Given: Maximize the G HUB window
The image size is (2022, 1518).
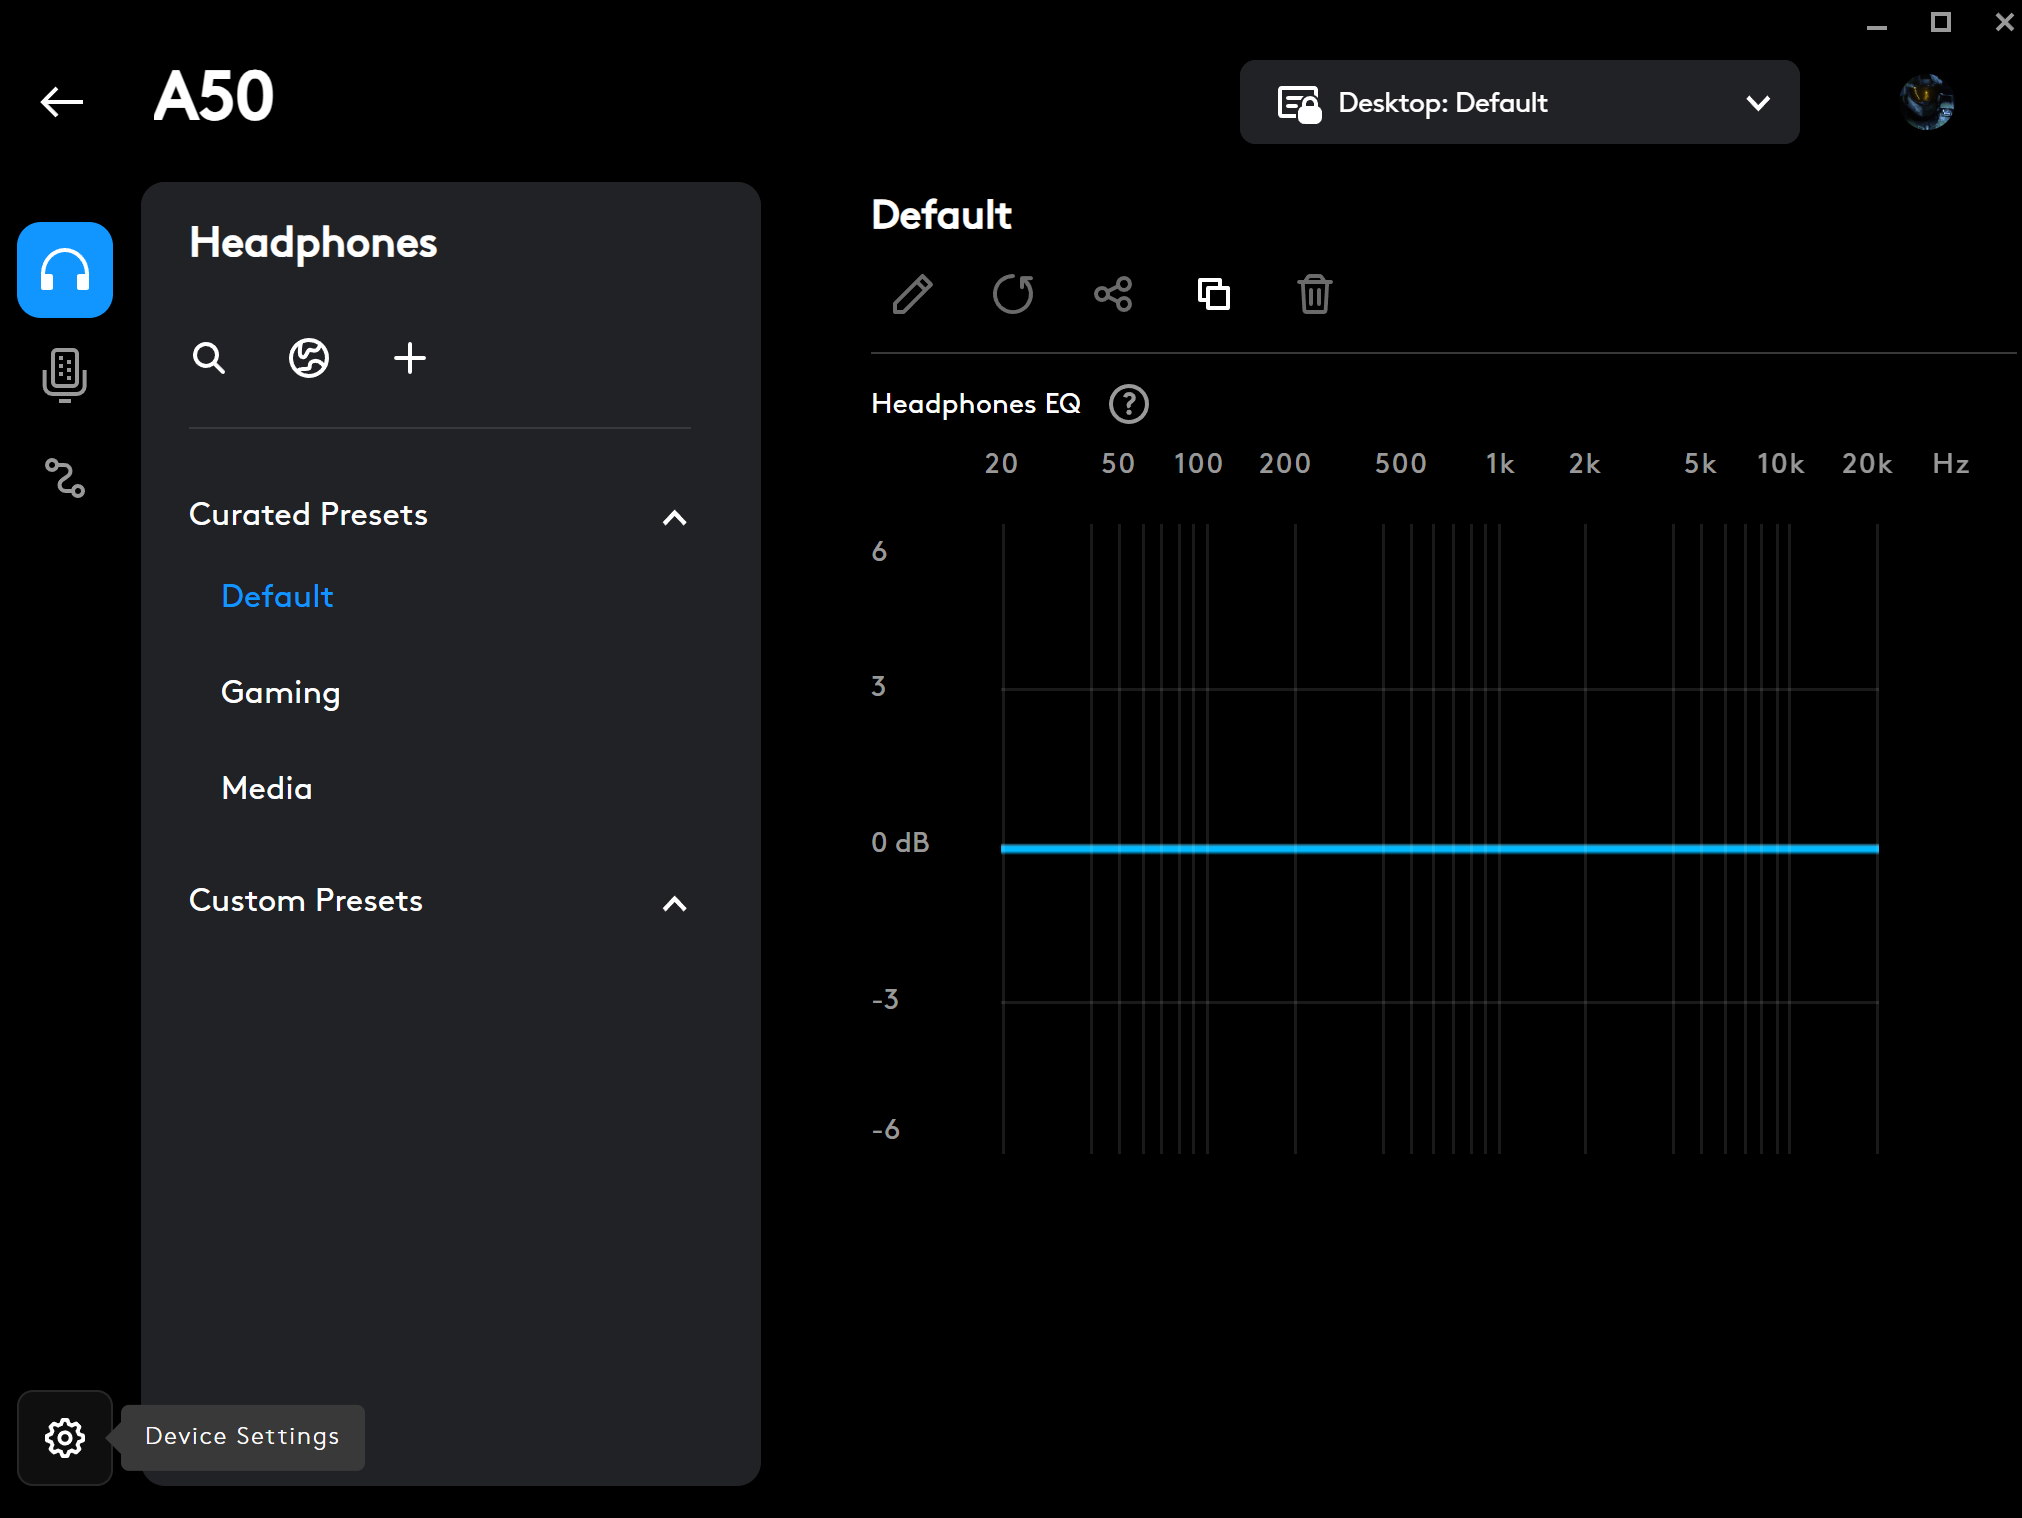Looking at the screenshot, I should pyautogui.click(x=1941, y=22).
